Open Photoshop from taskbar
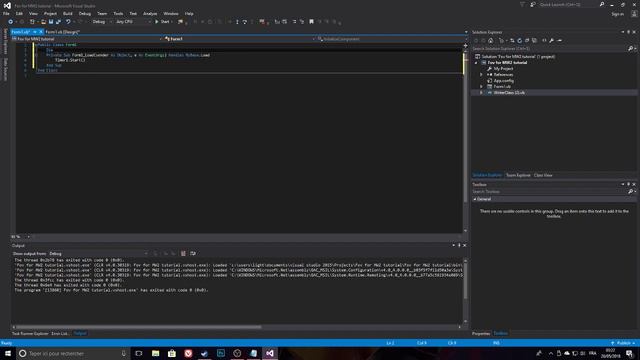The image size is (640, 360). click(x=221, y=353)
